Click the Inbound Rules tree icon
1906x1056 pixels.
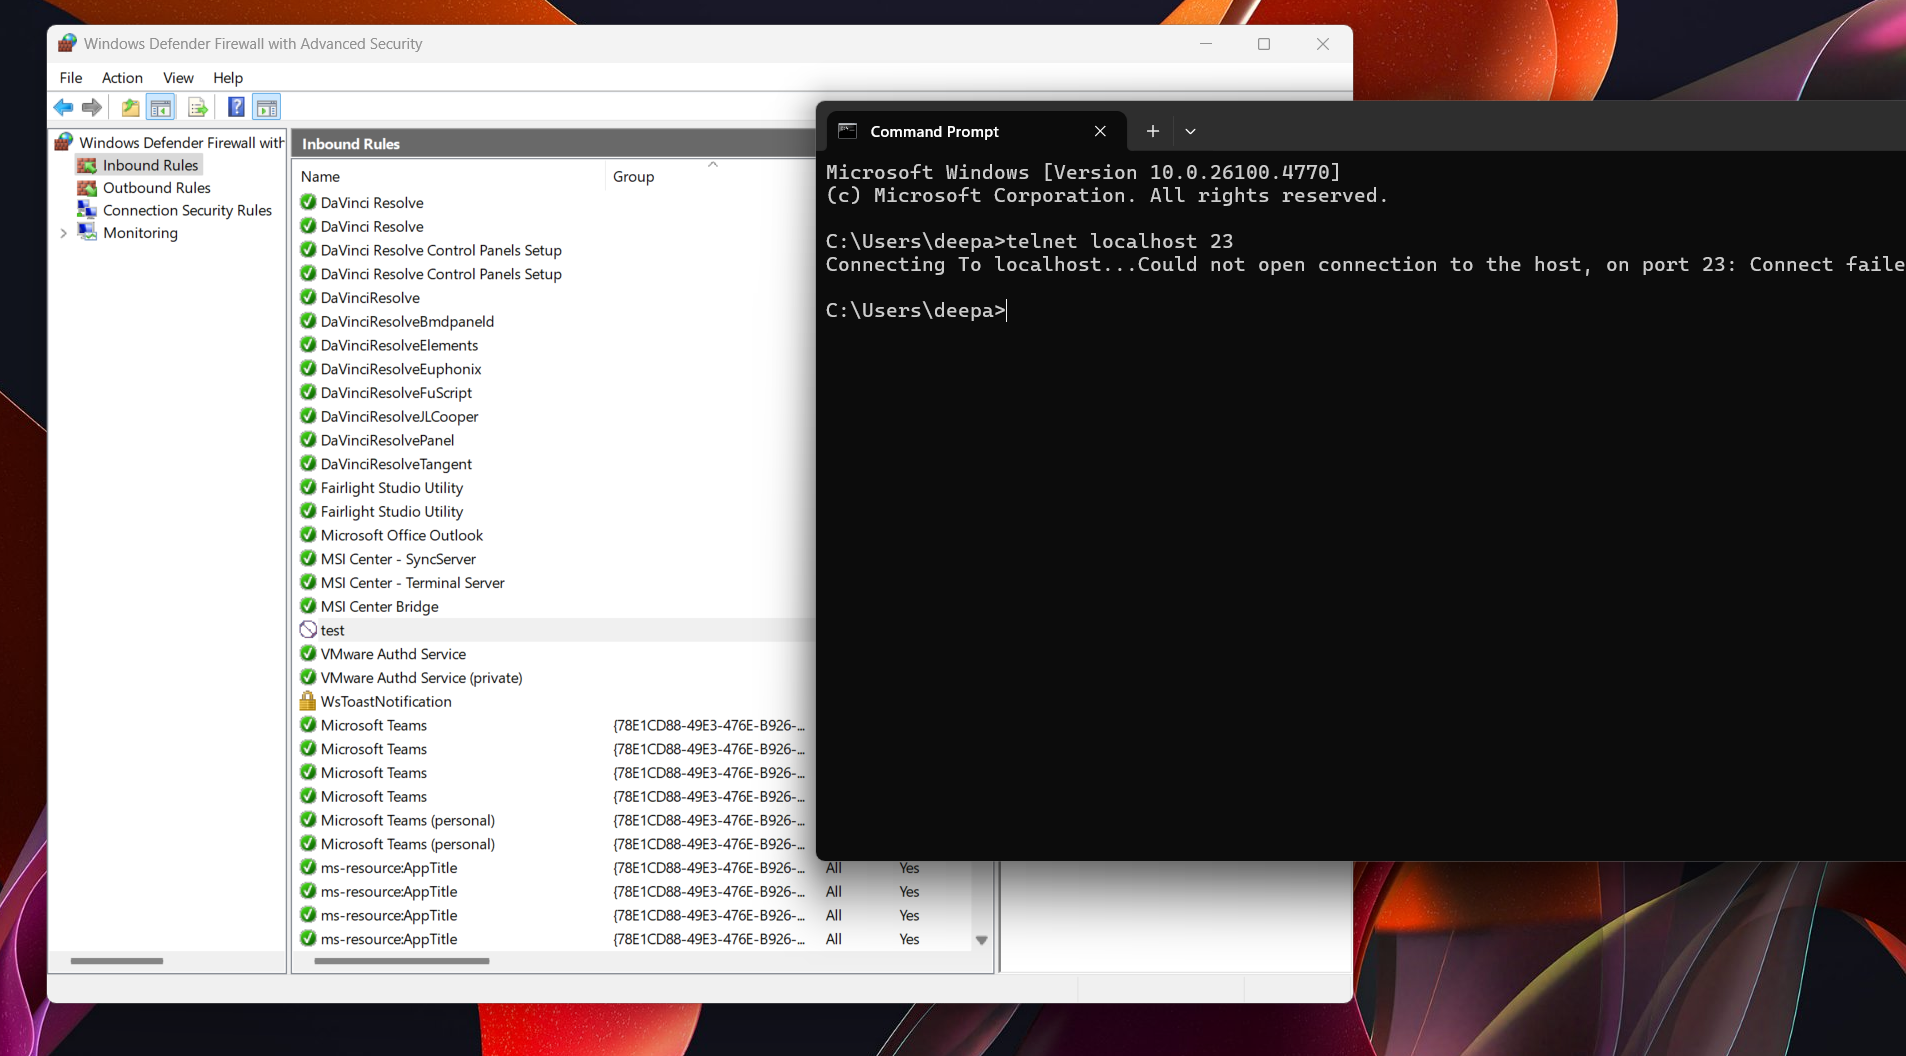tap(87, 165)
